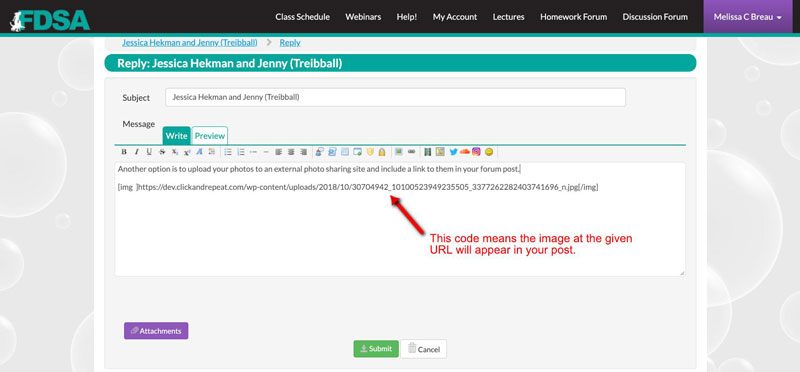Viewport: 800px width, 372px height.
Task: Embed an Instagram post
Action: (x=476, y=152)
